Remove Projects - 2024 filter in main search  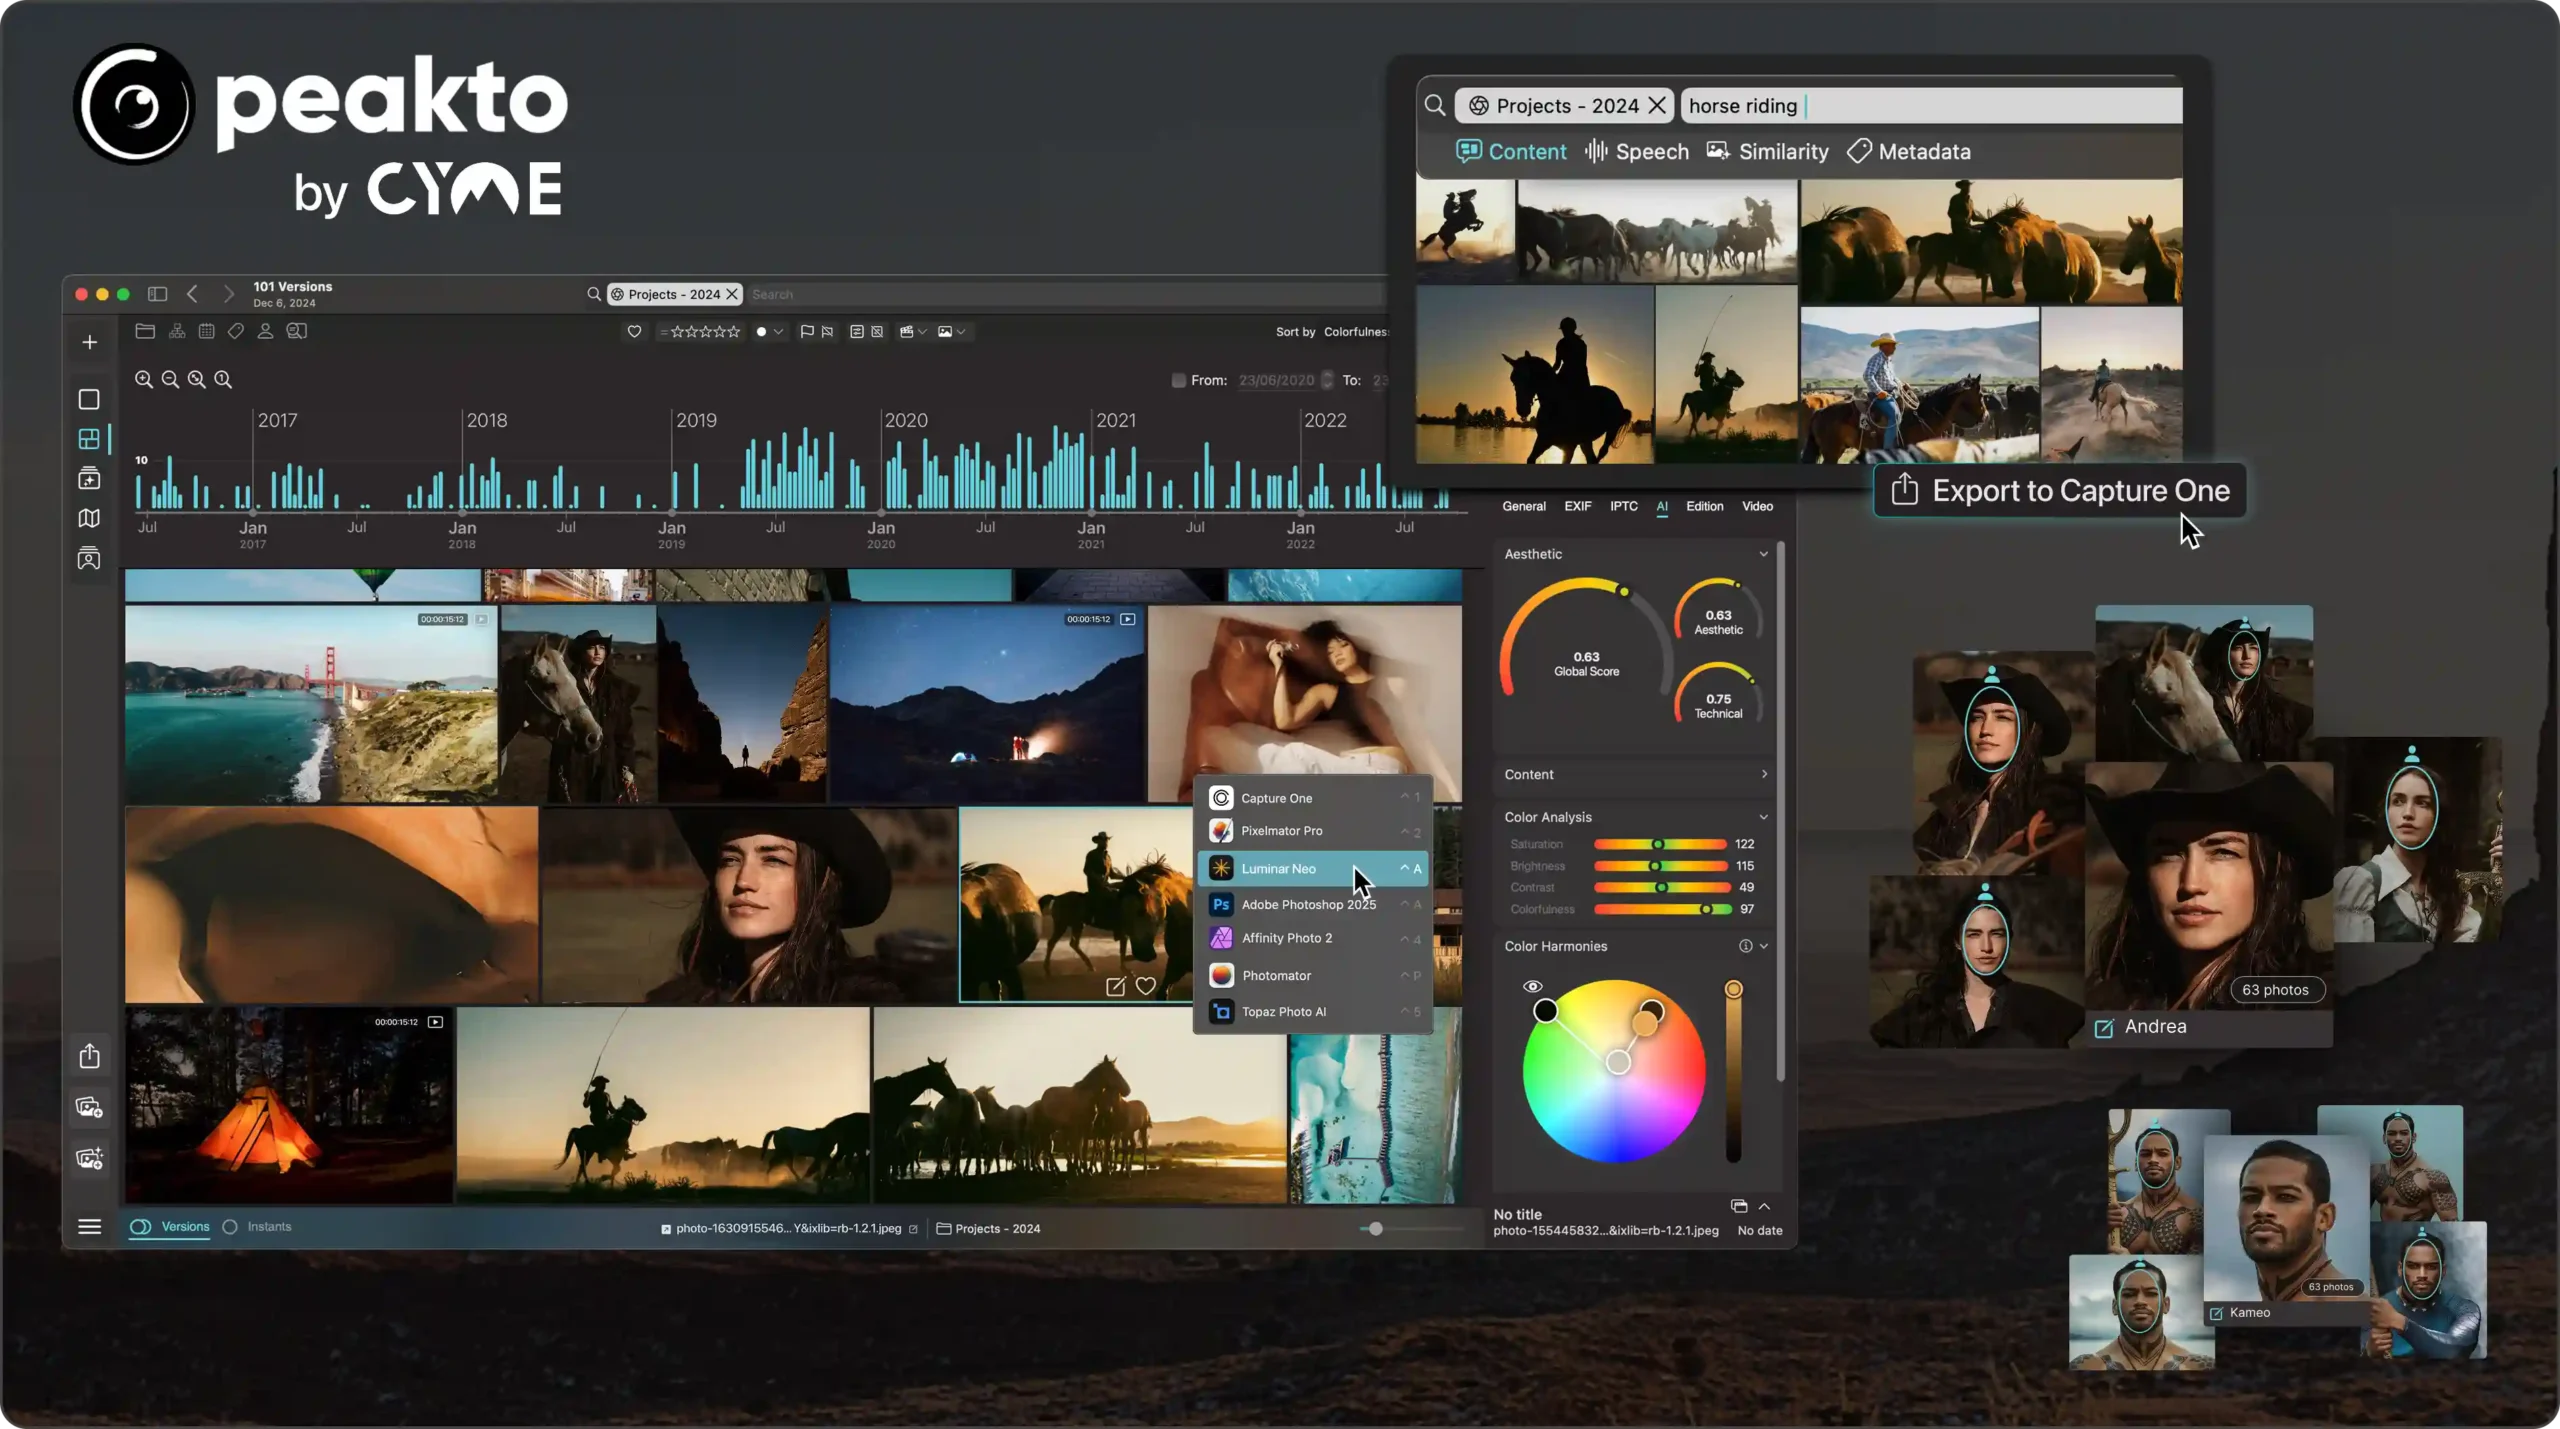pos(732,294)
